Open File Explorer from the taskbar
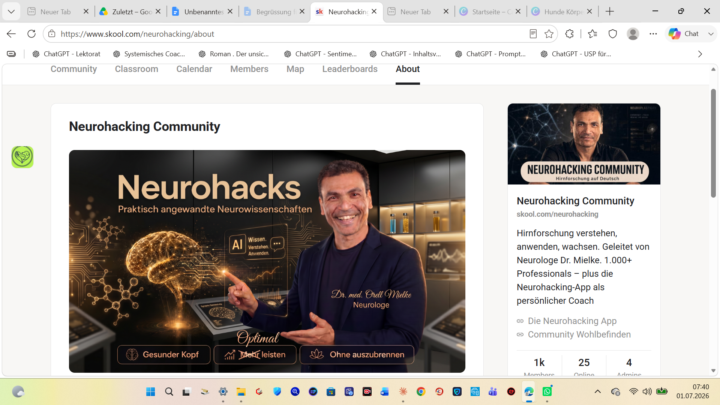This screenshot has height=405, width=720. point(241,392)
